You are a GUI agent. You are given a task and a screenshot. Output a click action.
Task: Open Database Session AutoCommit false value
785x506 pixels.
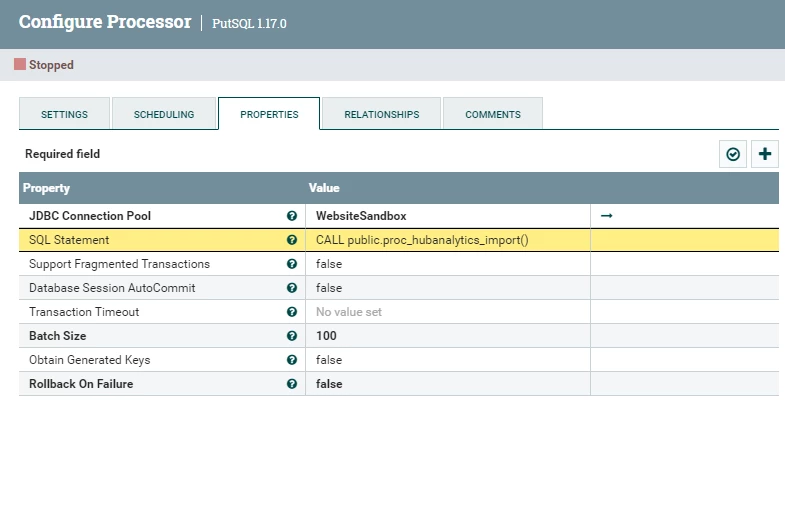[x=448, y=288]
